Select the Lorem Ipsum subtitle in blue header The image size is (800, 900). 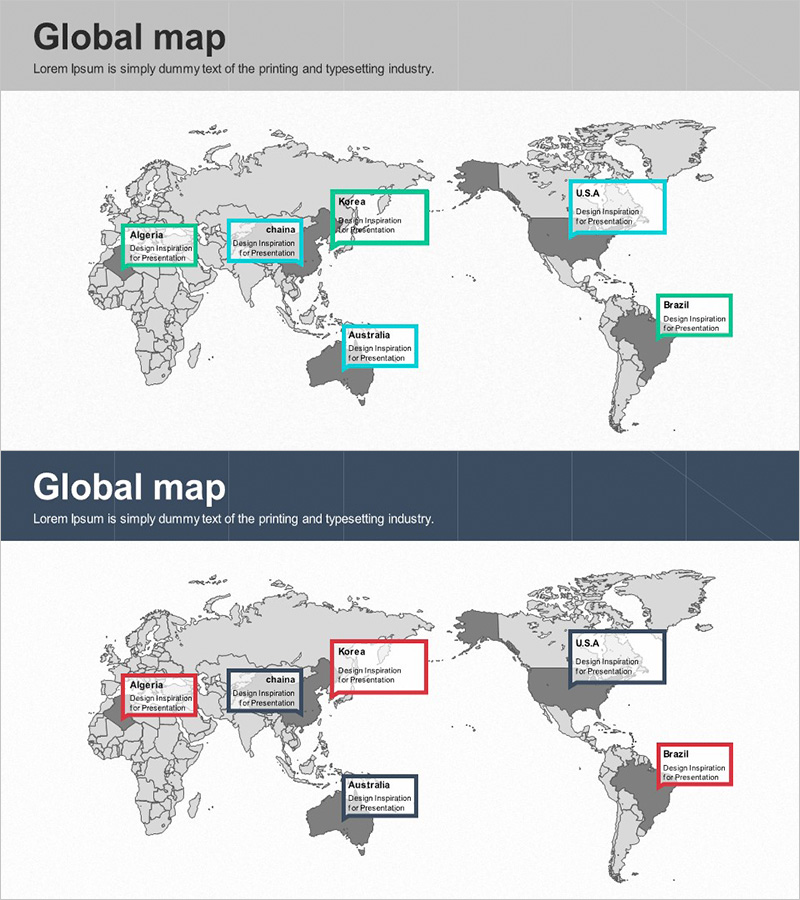[x=233, y=519]
